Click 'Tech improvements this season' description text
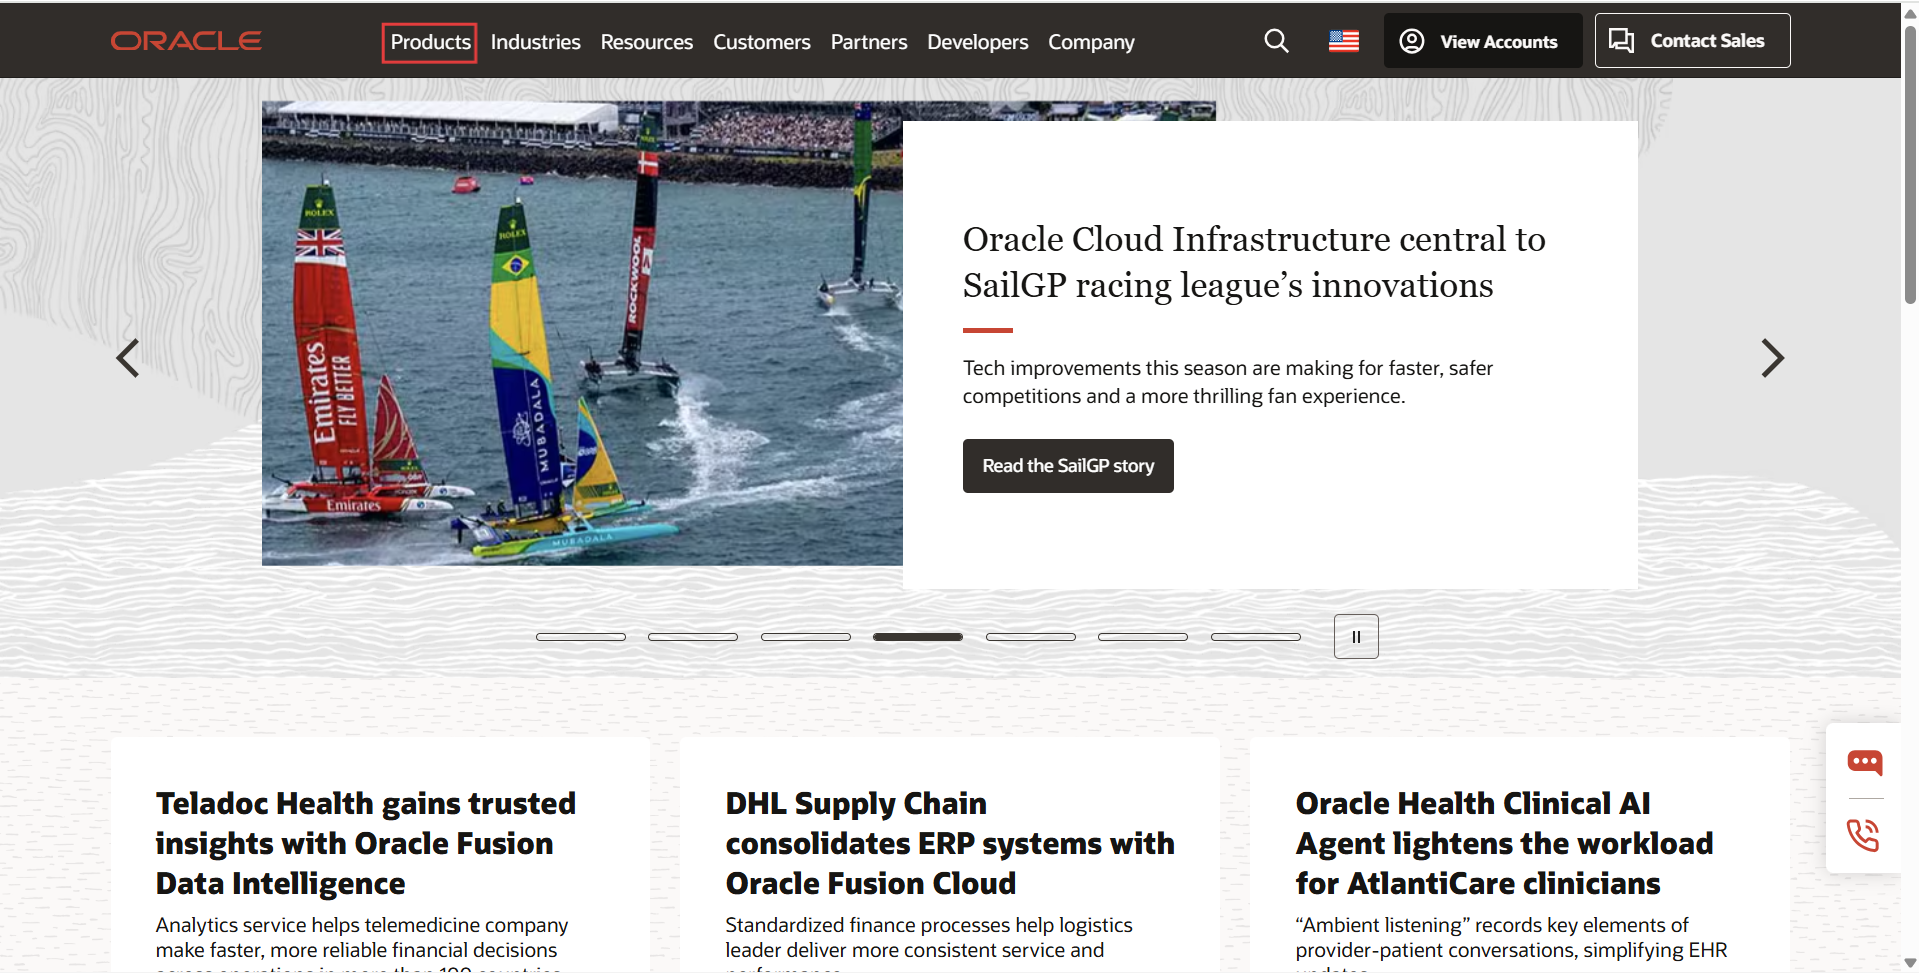This screenshot has width=1919, height=973. click(x=1228, y=382)
